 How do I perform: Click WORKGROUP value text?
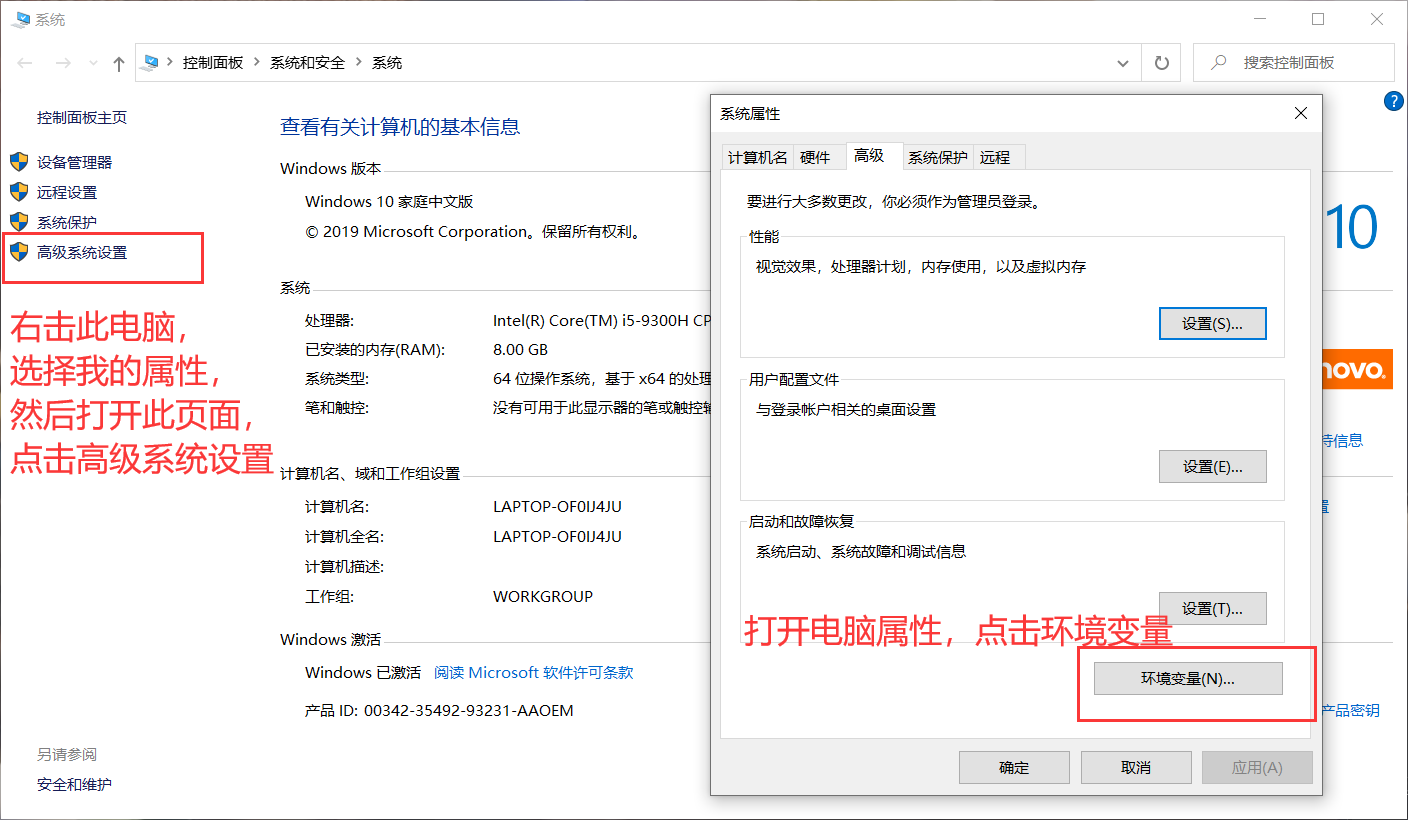(543, 596)
